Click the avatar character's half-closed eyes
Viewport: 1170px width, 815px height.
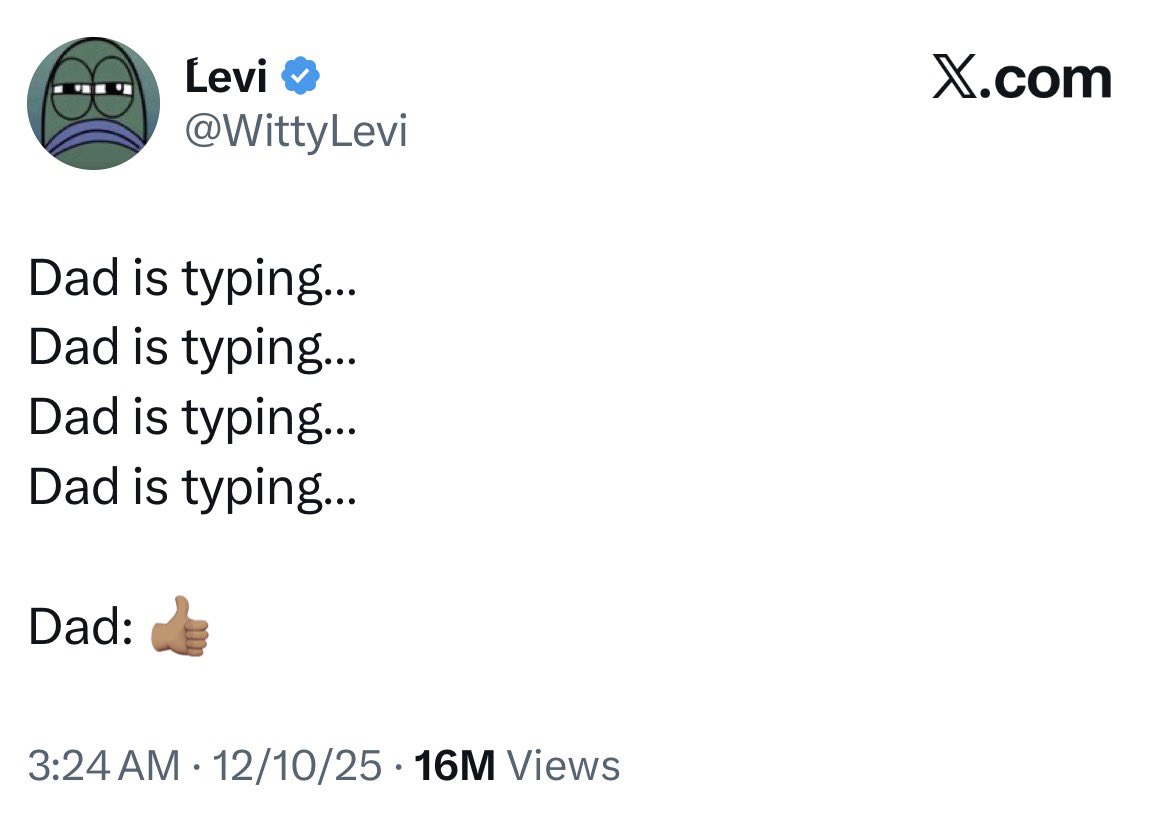click(x=92, y=88)
